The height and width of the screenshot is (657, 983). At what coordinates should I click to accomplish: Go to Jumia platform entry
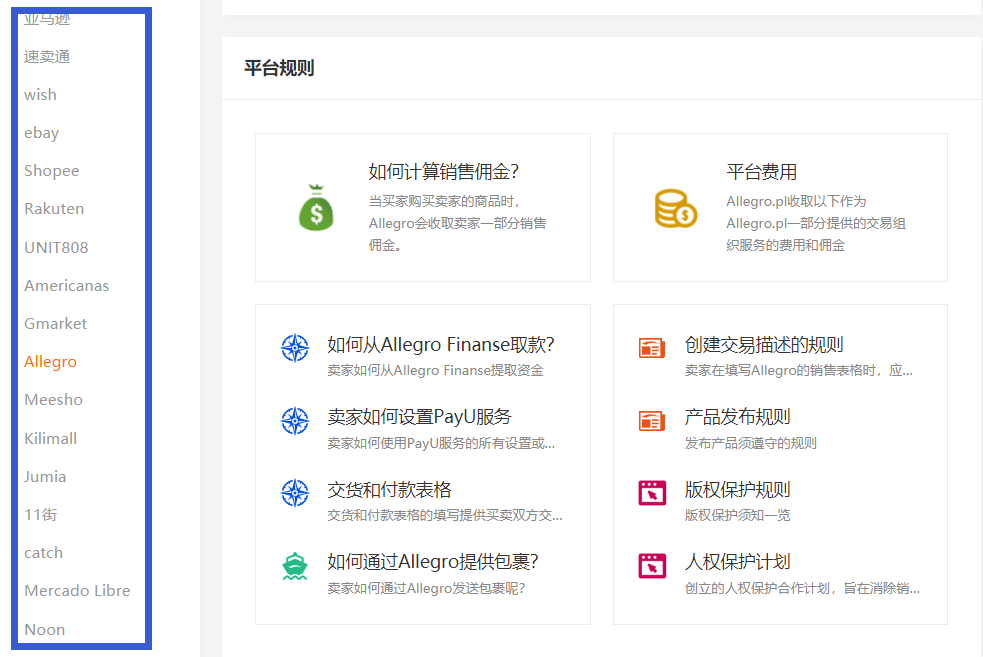point(45,476)
